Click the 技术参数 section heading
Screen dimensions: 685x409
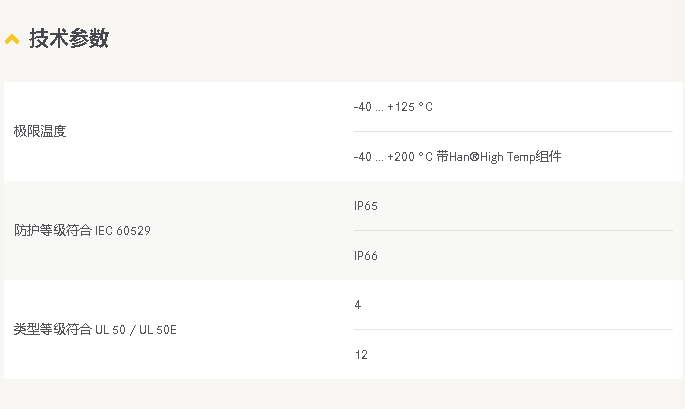(x=68, y=39)
